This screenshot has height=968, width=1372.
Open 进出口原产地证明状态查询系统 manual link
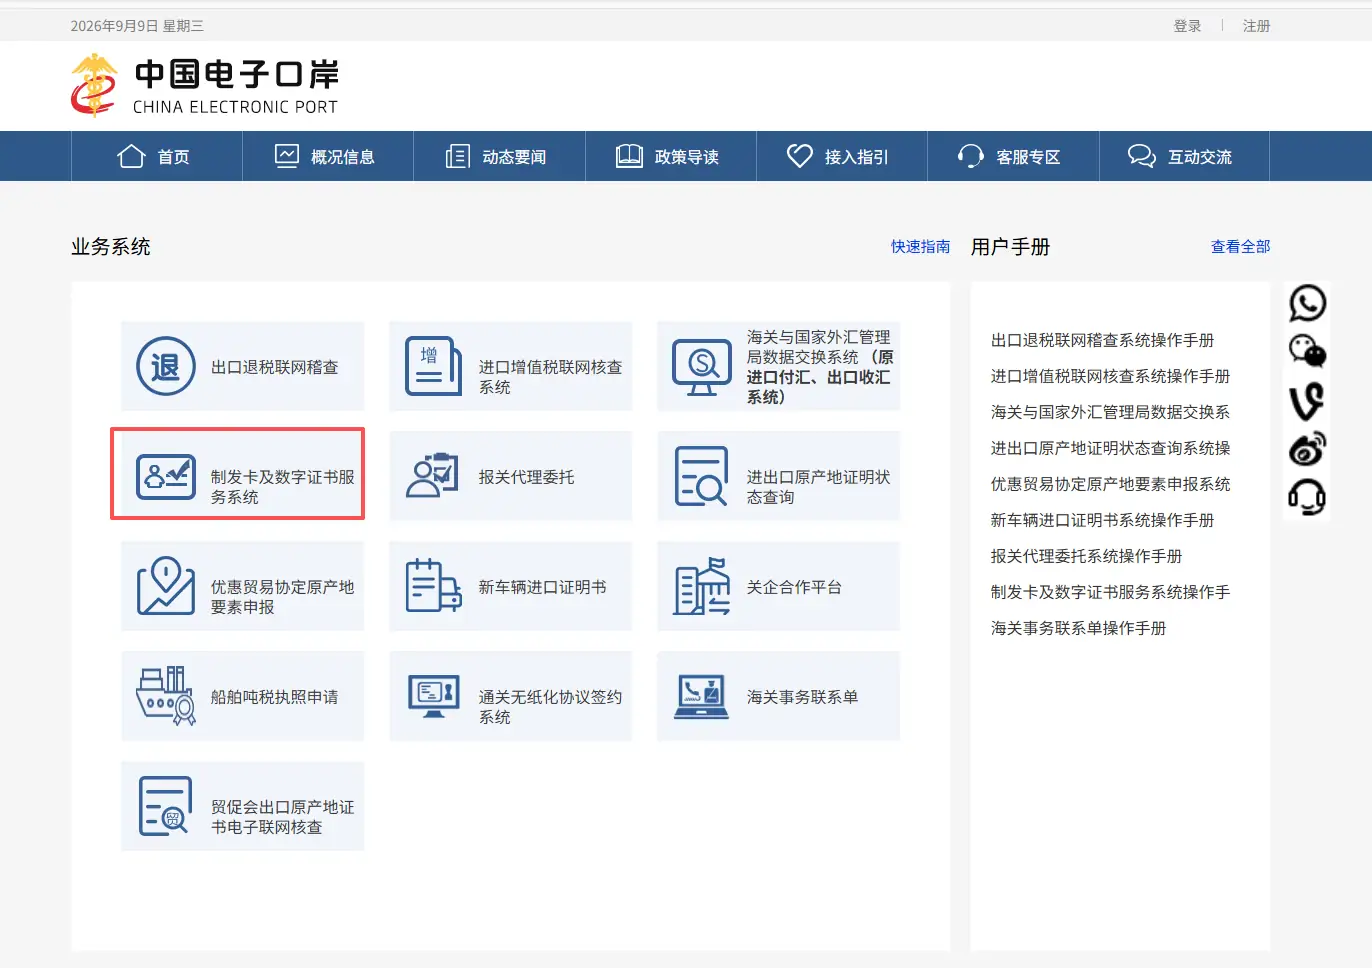[x=1110, y=448]
